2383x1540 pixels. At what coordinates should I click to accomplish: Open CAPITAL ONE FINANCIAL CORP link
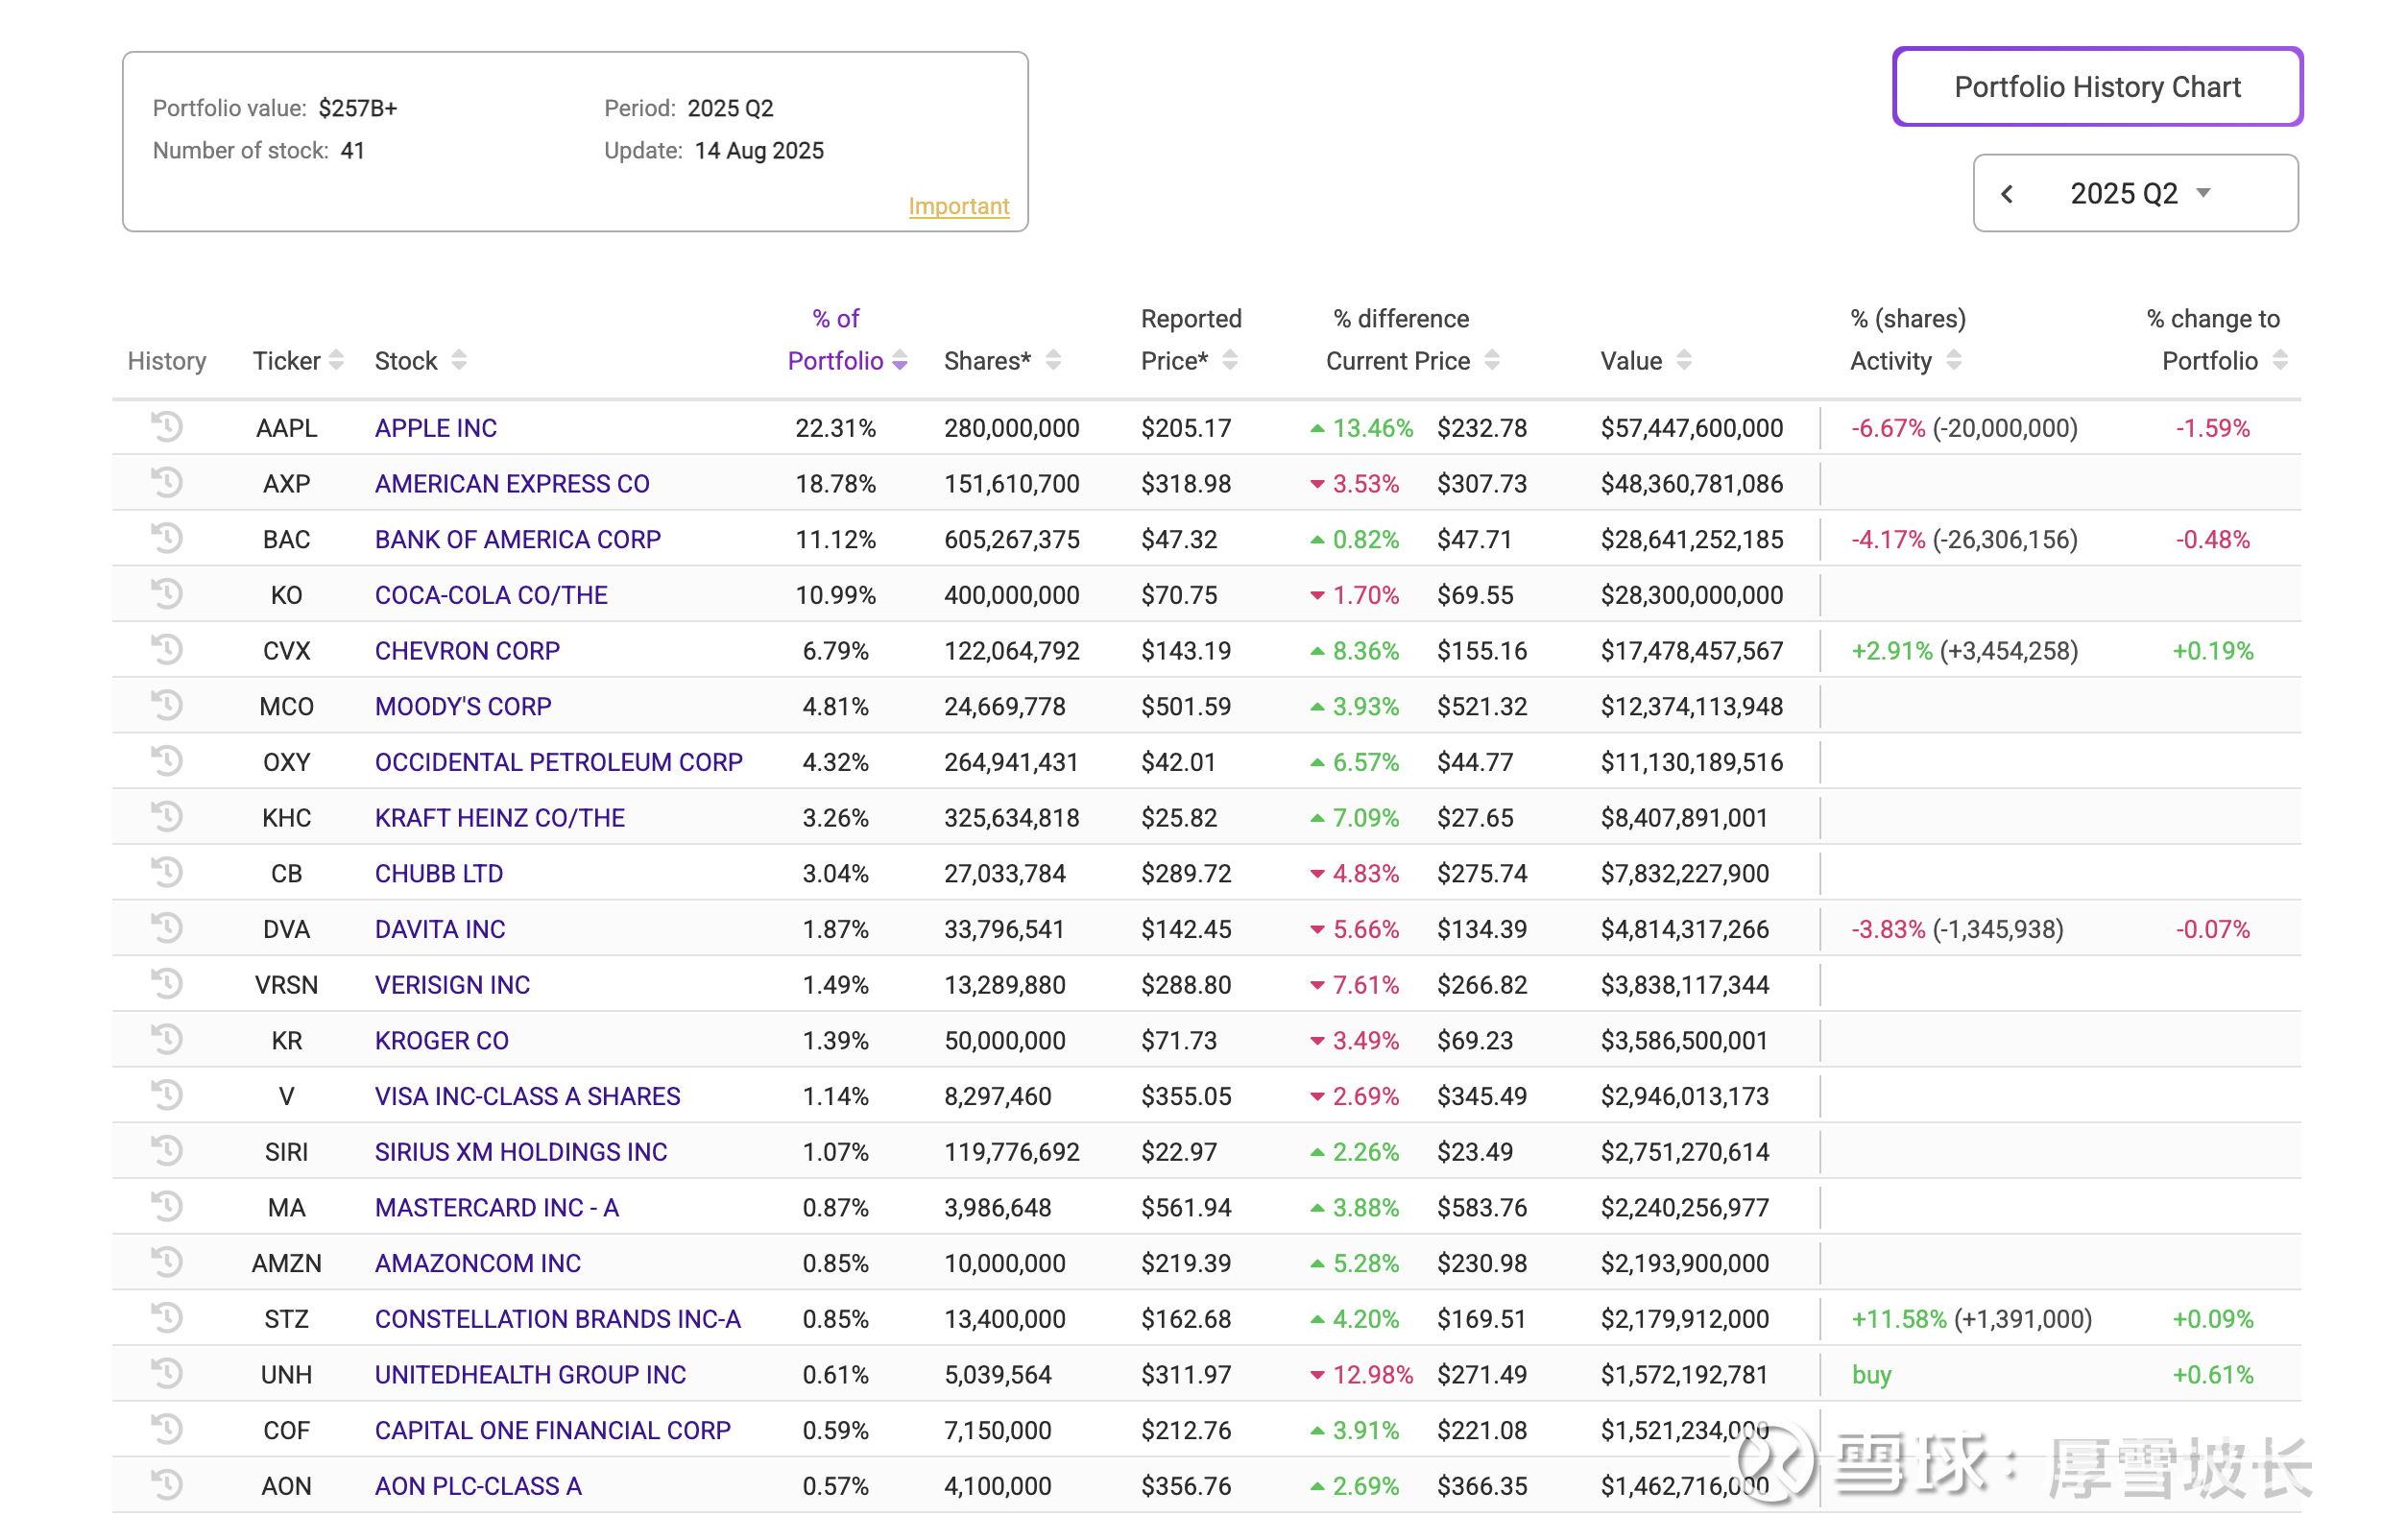click(552, 1430)
